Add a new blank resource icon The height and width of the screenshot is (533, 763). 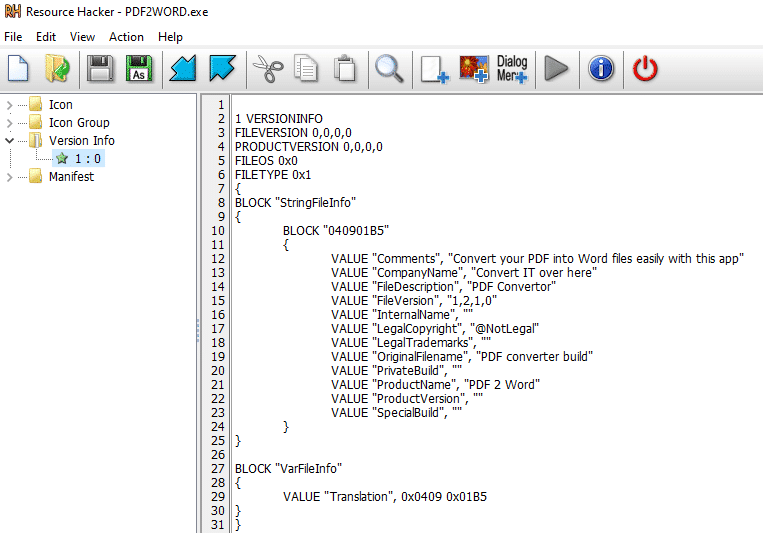[x=434, y=69]
